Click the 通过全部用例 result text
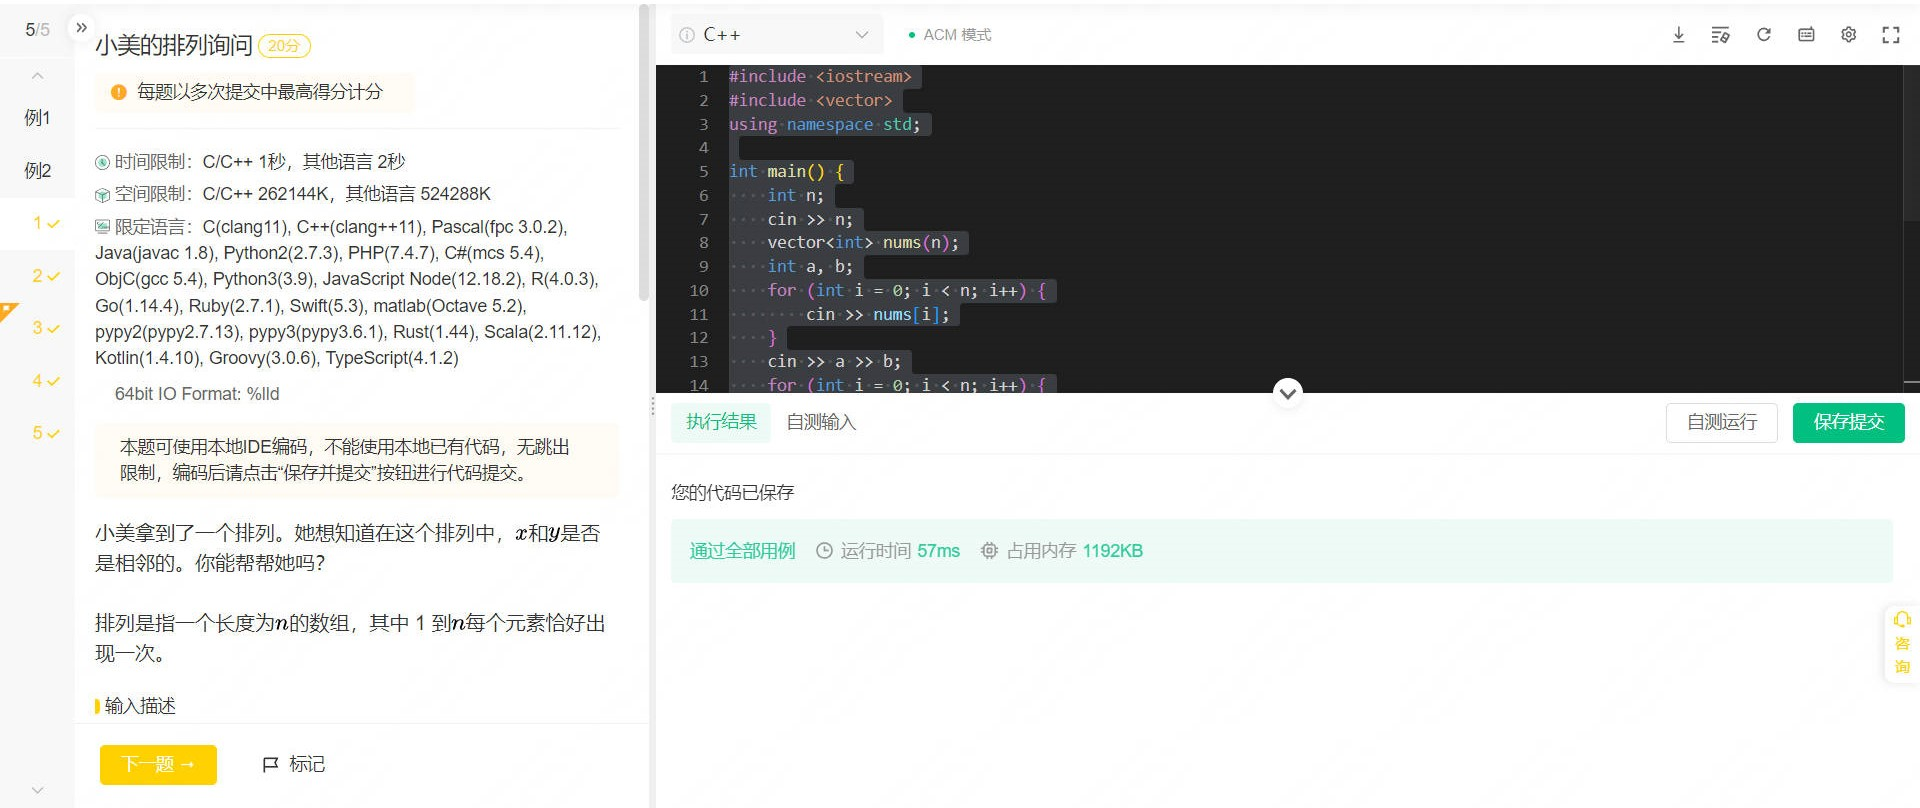1920x808 pixels. [742, 551]
